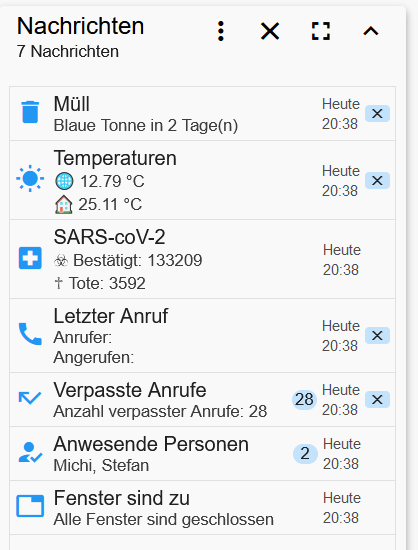The width and height of the screenshot is (418, 550).
Task: Click the sun Temperaturen icon
Action: (30, 179)
